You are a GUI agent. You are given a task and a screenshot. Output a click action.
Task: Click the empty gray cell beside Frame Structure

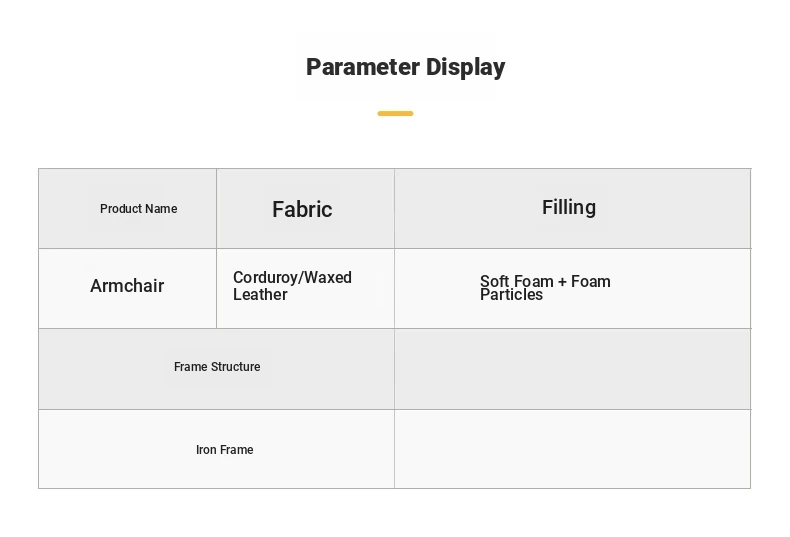click(x=572, y=369)
